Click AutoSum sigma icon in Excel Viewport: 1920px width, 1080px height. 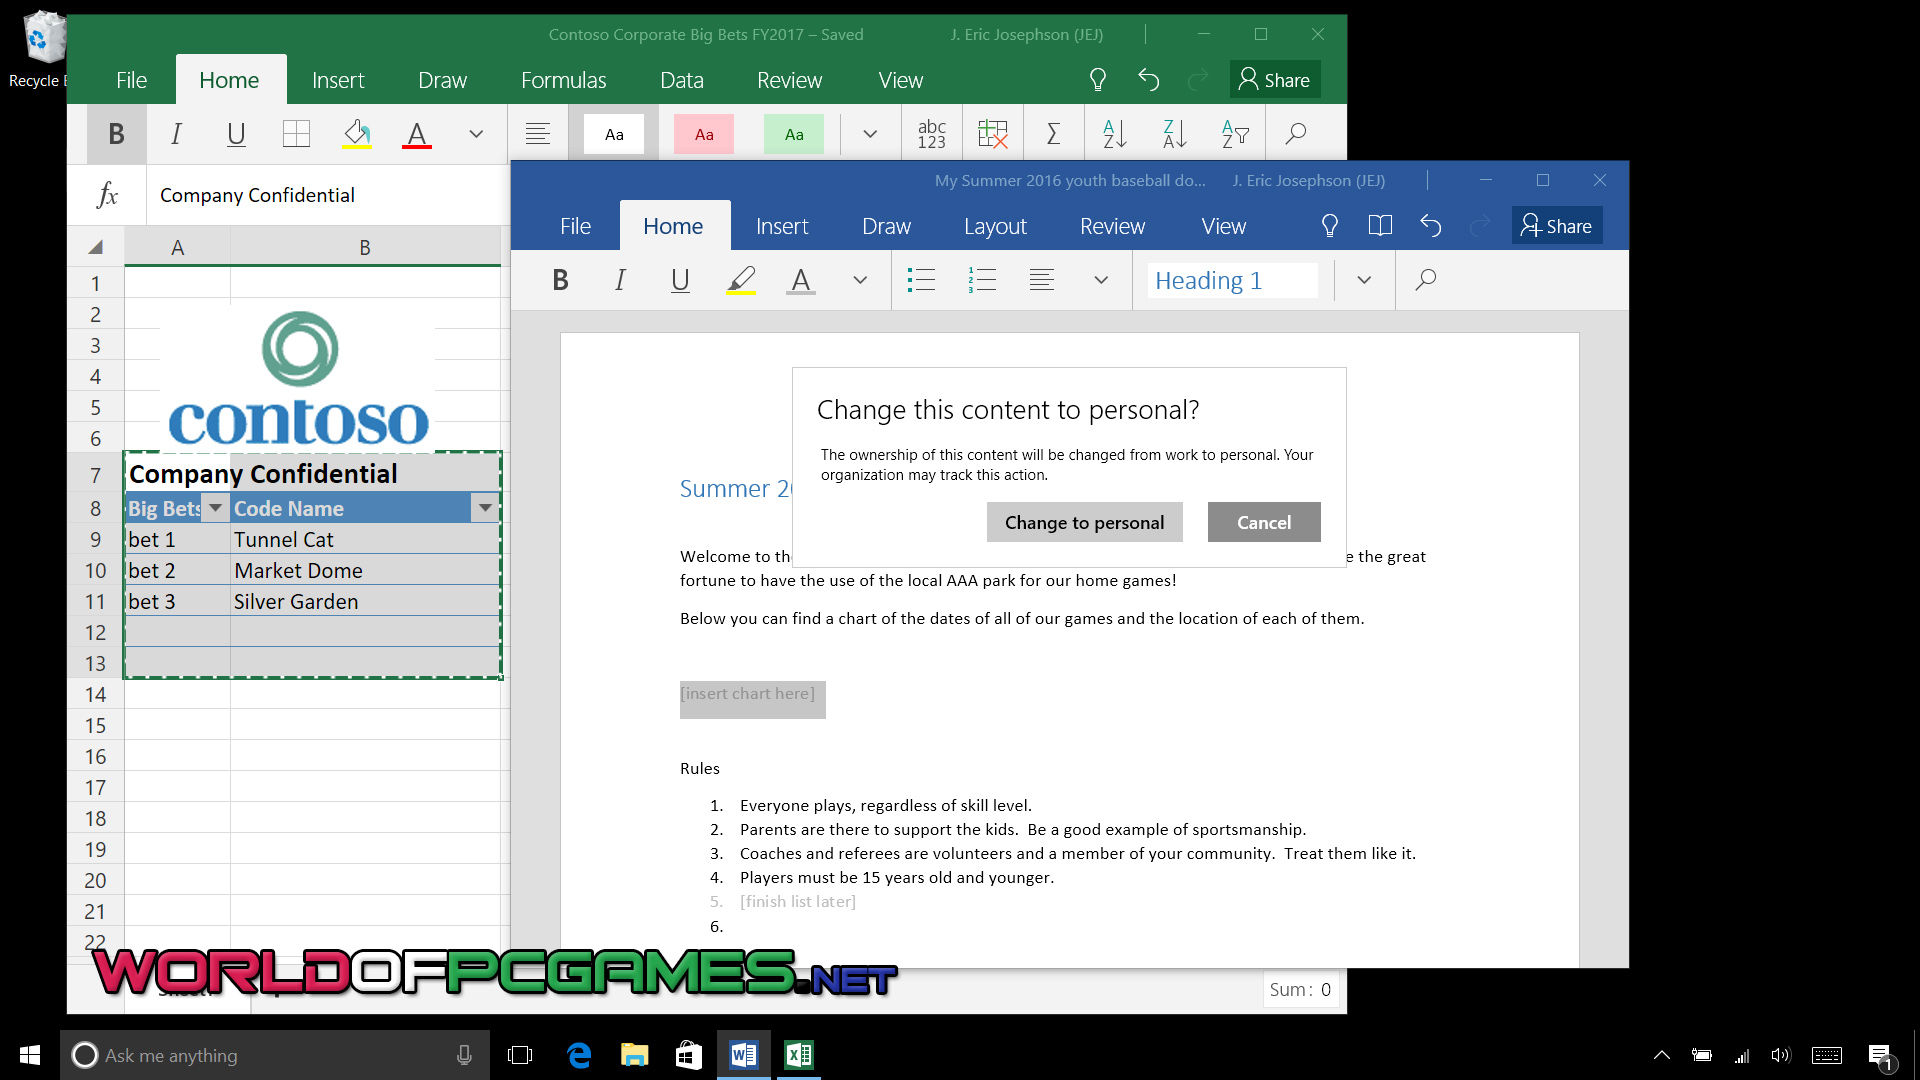[x=1053, y=134]
